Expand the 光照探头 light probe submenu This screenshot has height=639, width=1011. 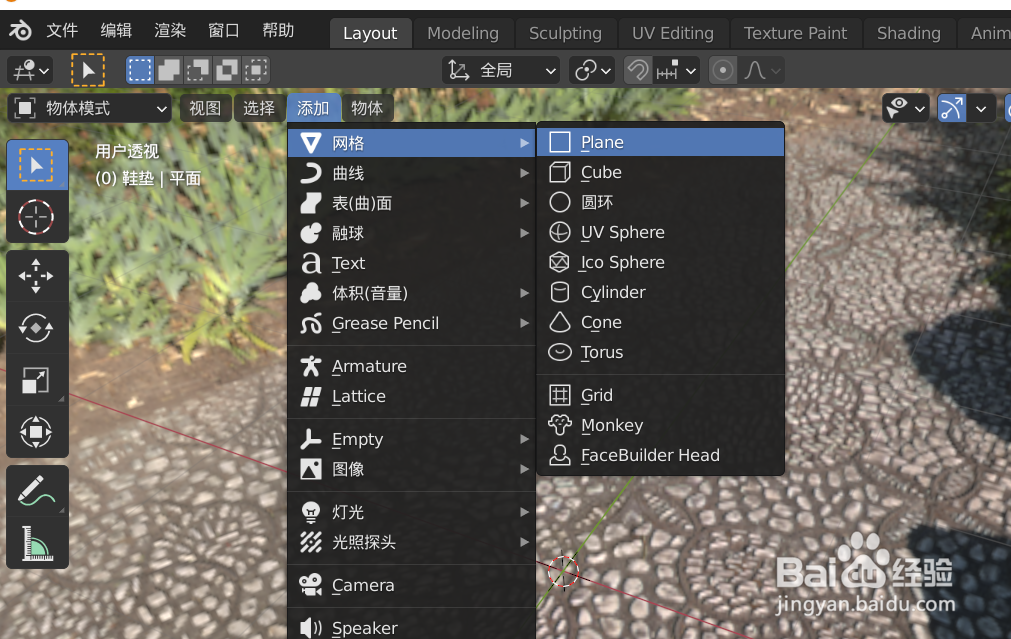click(412, 542)
